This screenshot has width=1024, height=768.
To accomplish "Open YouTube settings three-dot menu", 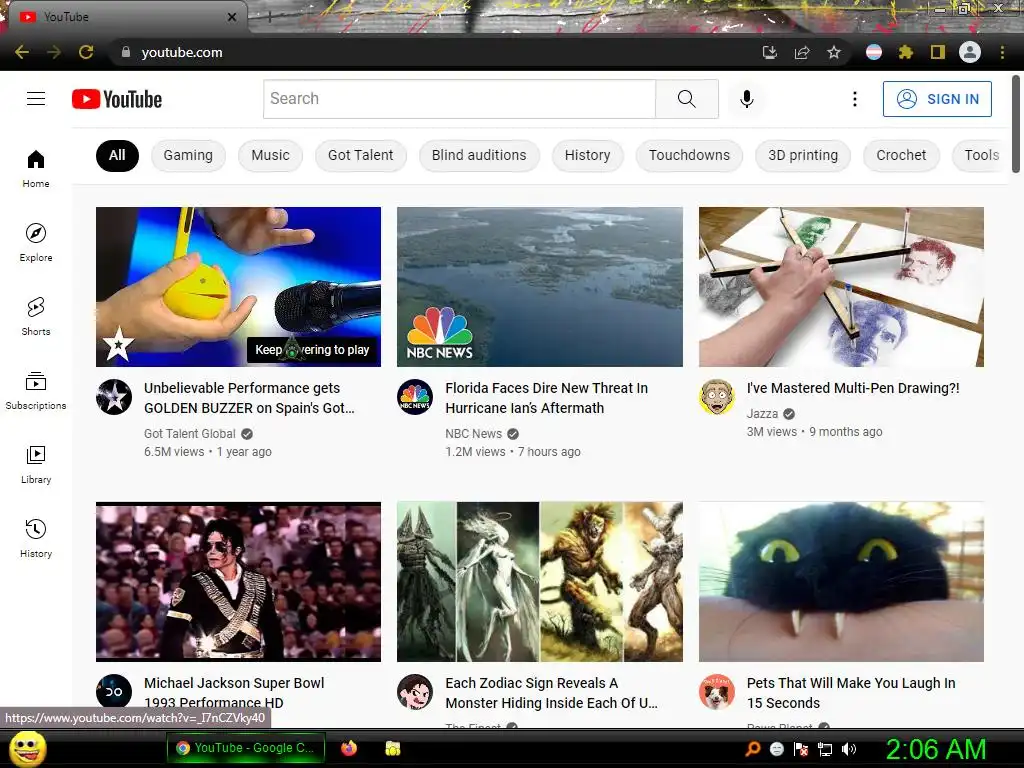I will 854,99.
